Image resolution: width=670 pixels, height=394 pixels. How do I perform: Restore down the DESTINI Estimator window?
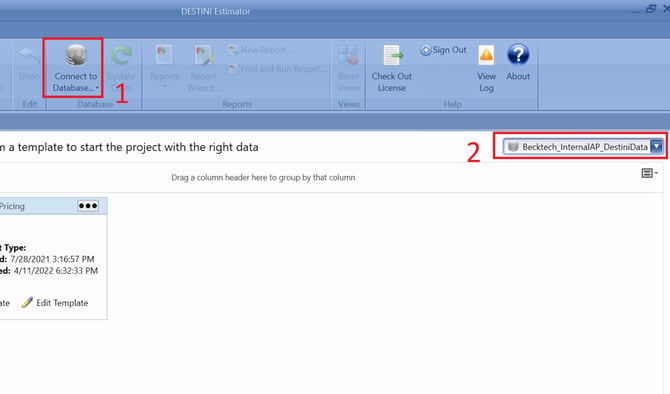pyautogui.click(x=651, y=9)
